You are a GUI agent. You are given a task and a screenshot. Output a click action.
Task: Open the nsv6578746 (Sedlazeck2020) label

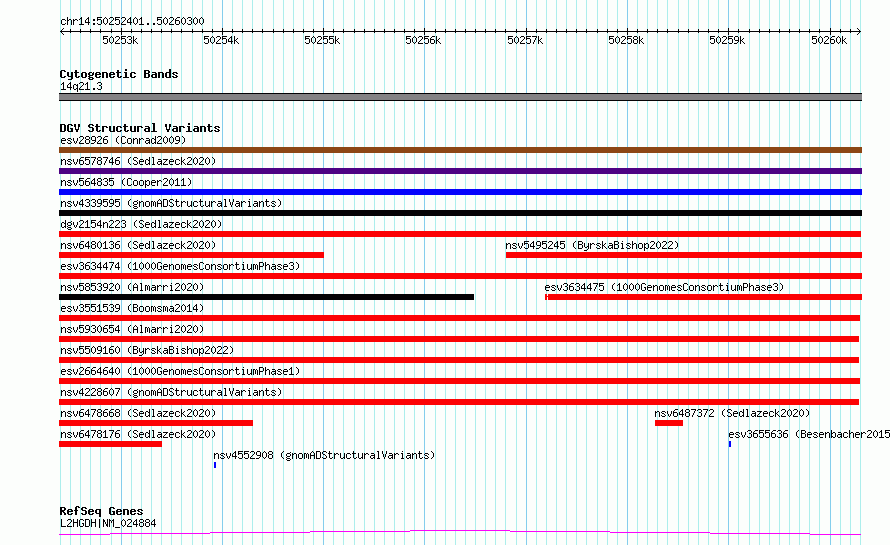coord(138,161)
